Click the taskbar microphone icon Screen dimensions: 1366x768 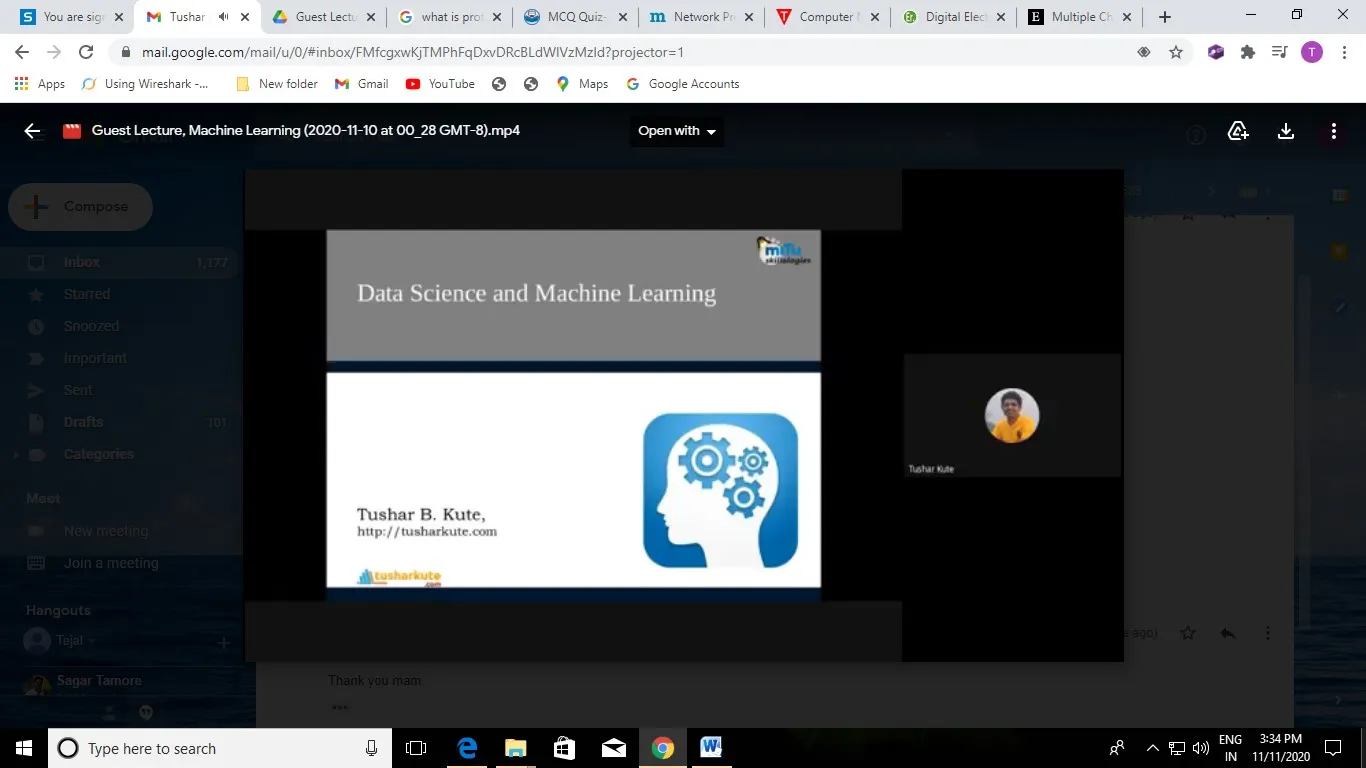(371, 748)
